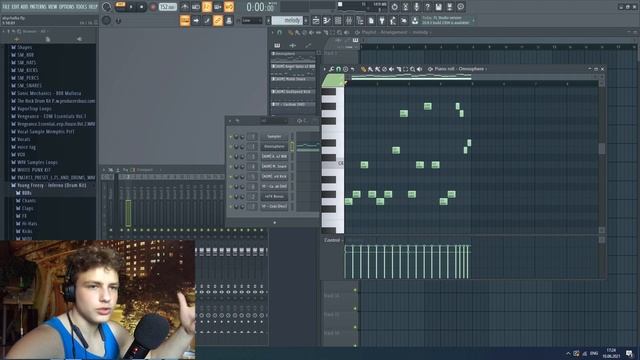Mute the Sampler channel green light
Viewport: 640px width, 360px height.
click(231, 136)
